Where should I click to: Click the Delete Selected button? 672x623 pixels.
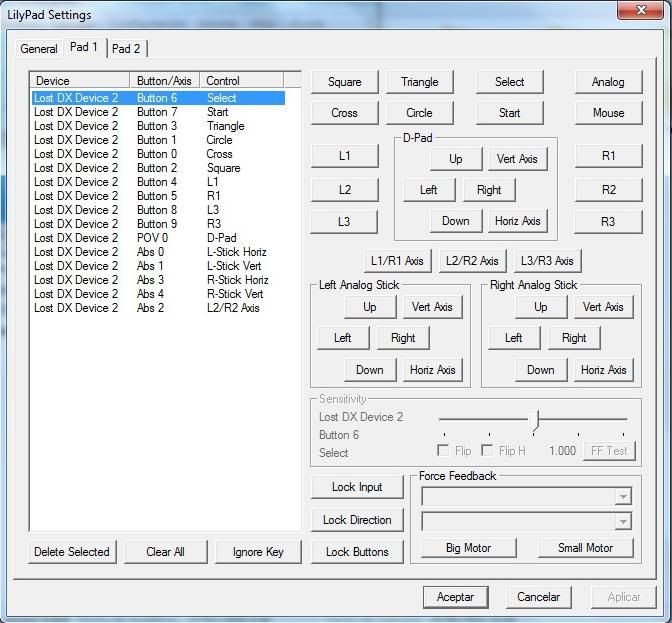point(72,552)
